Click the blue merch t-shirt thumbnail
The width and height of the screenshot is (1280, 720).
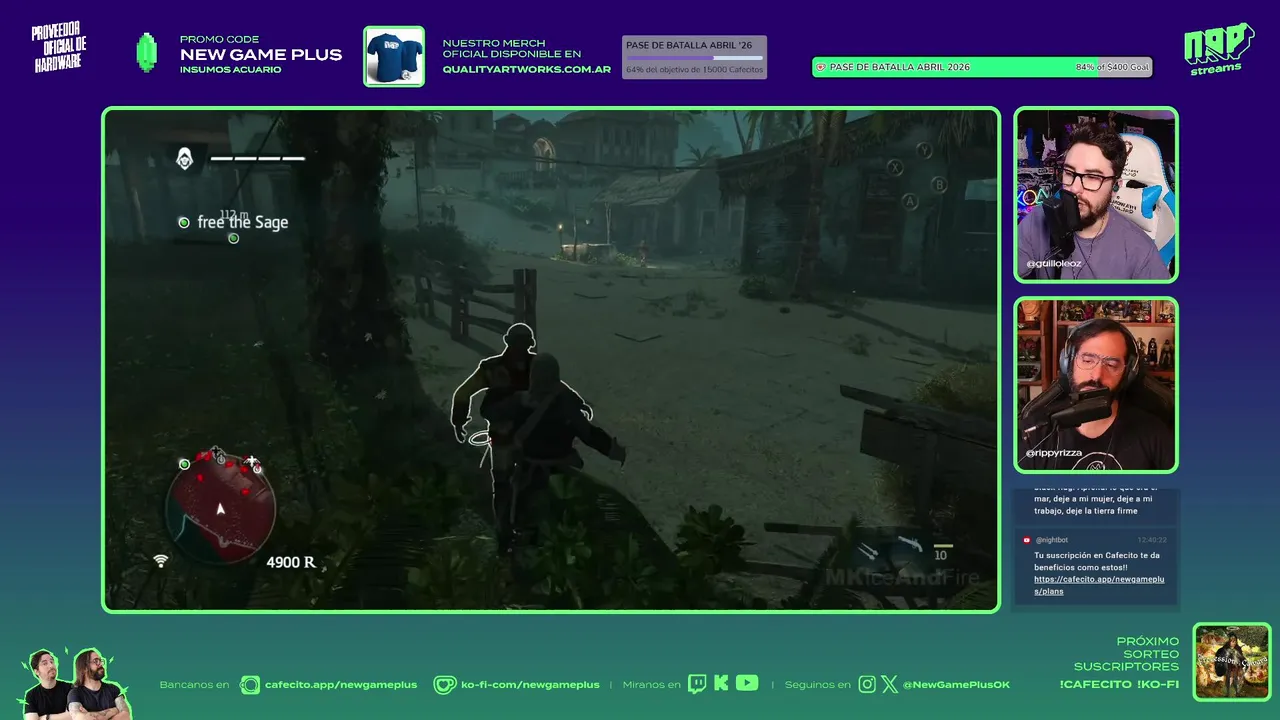pos(394,56)
